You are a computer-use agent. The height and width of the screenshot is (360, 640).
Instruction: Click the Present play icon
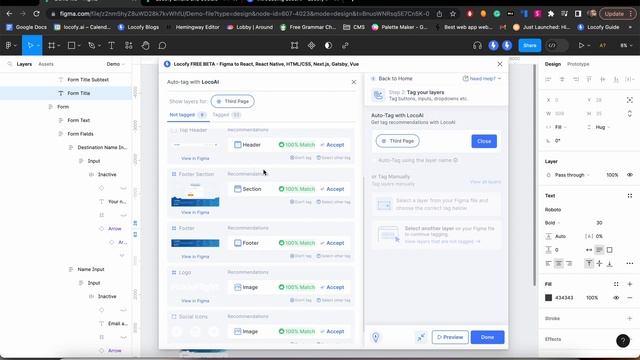tap(581, 46)
